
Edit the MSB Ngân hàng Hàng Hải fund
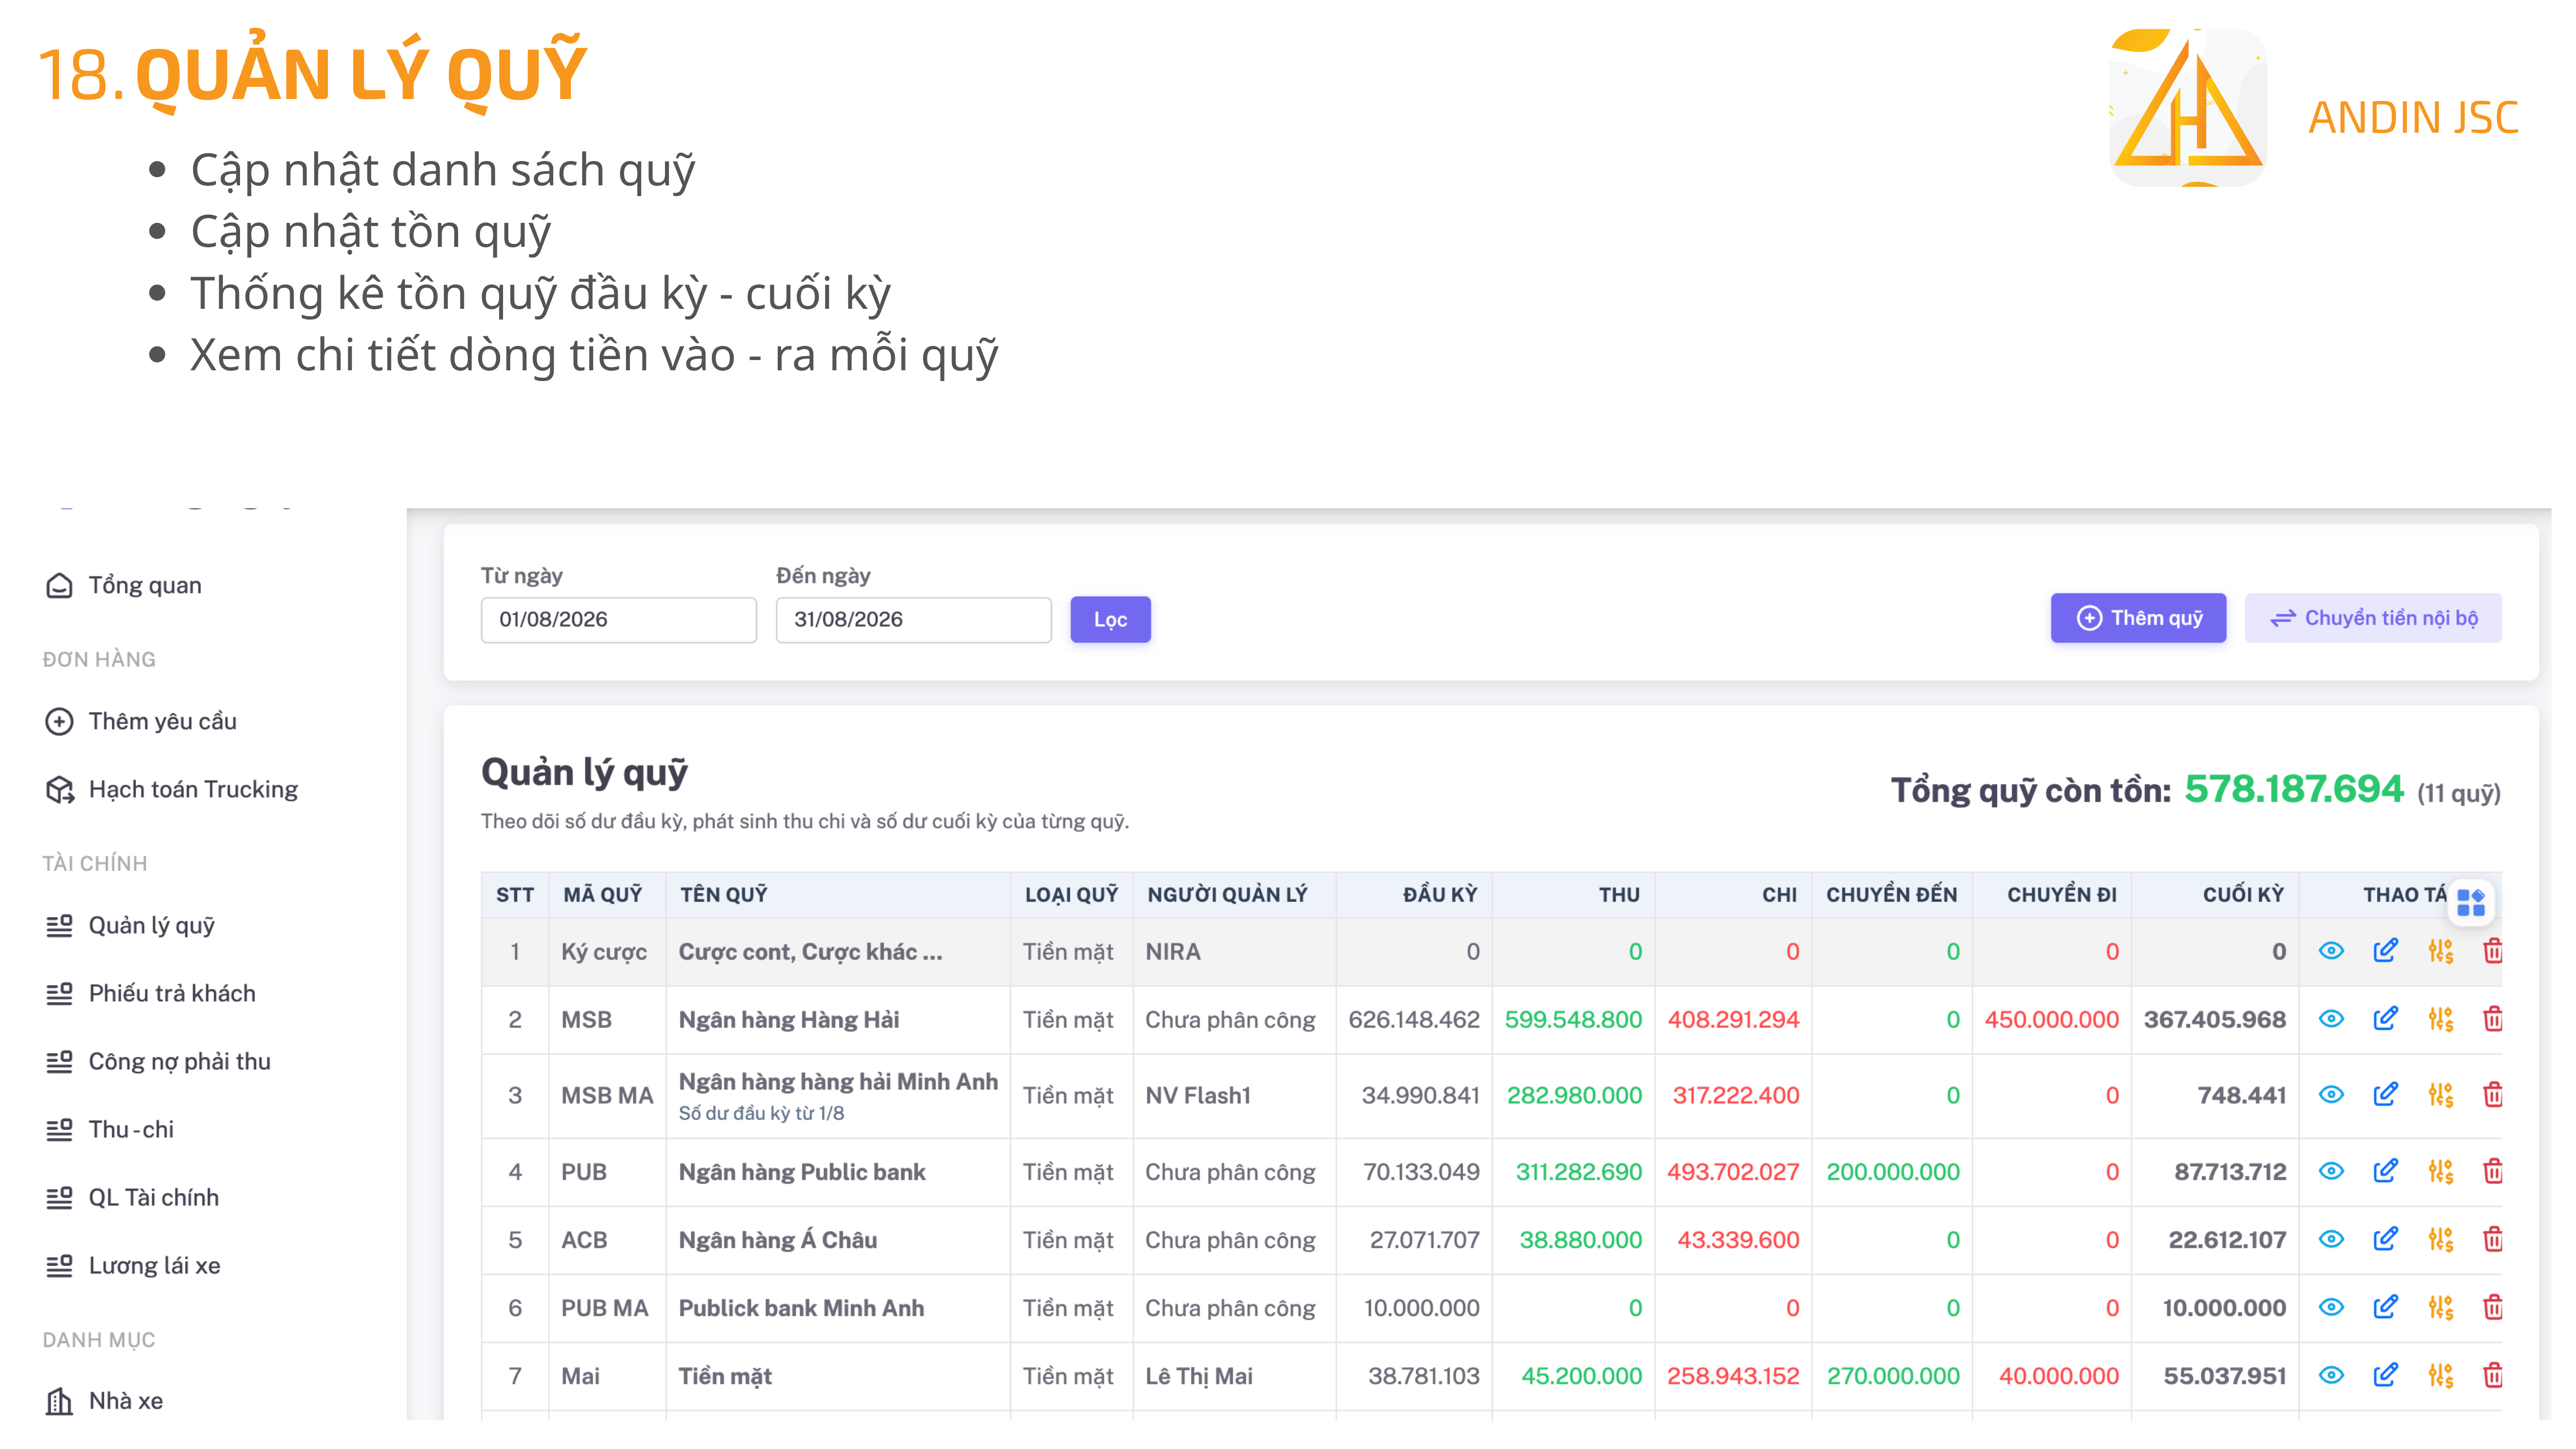[2385, 1019]
